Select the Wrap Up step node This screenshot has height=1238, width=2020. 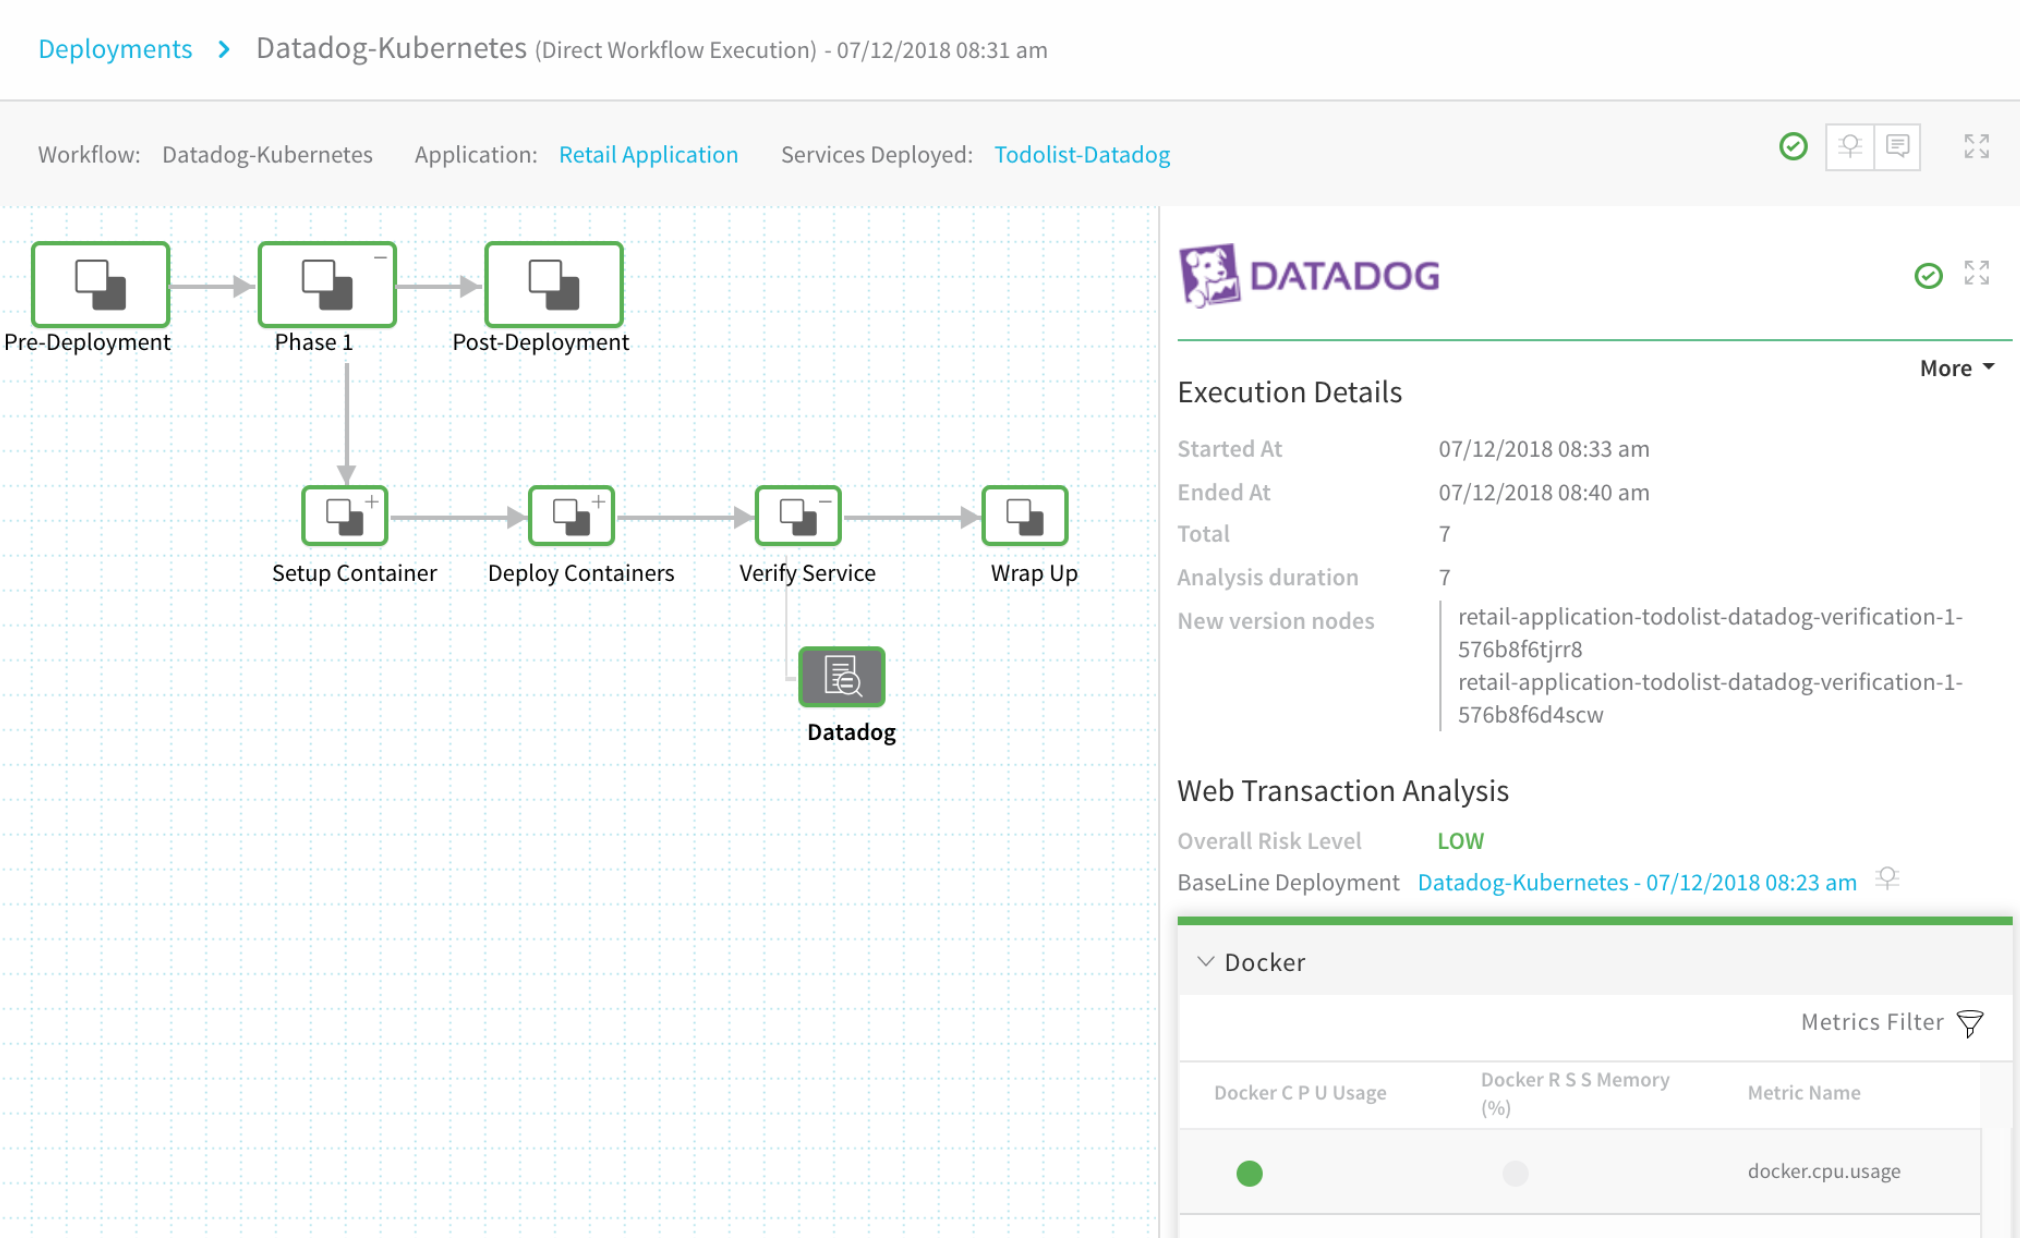pyautogui.click(x=1025, y=516)
